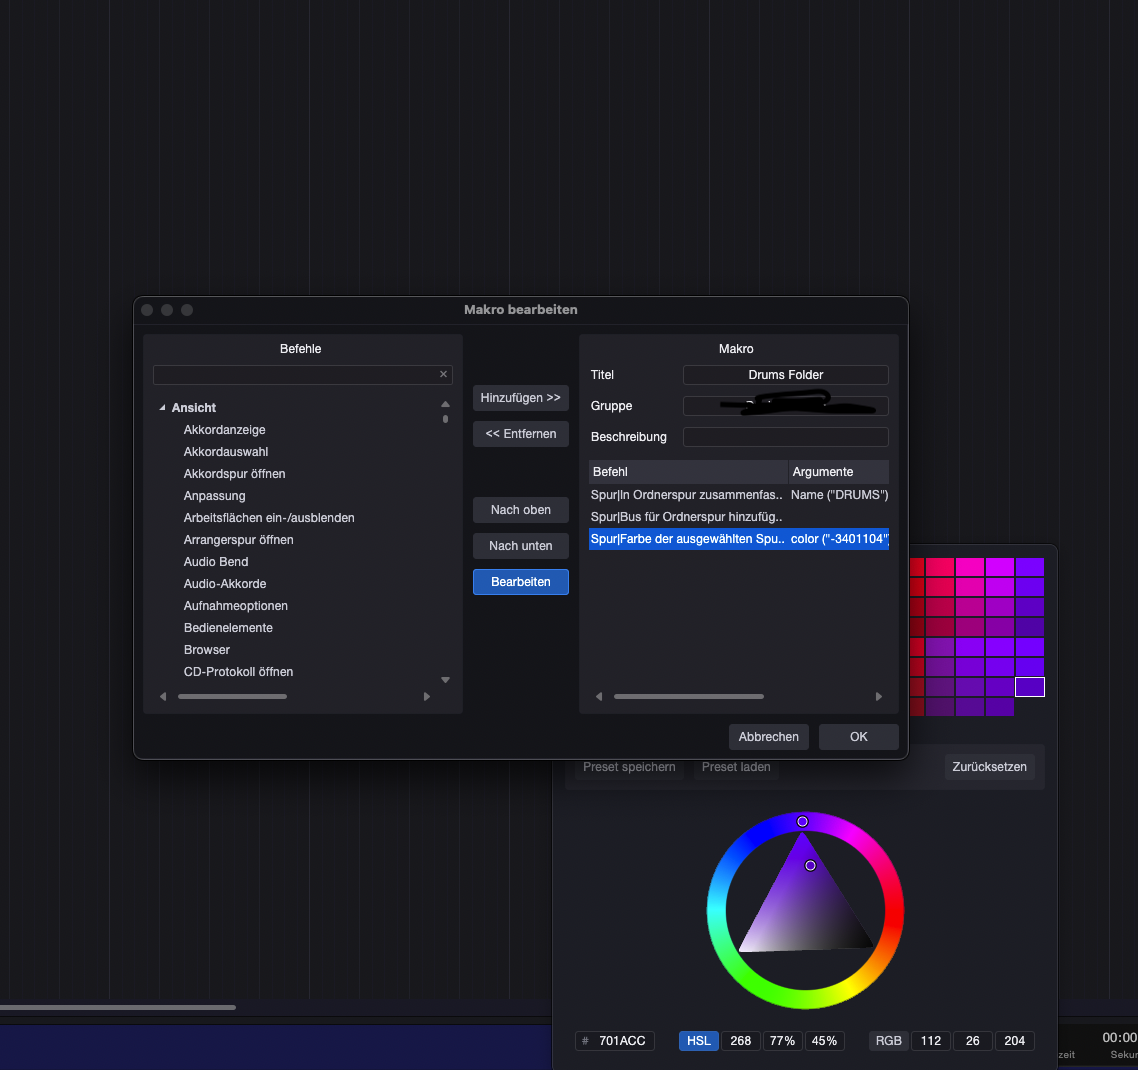The height and width of the screenshot is (1070, 1138).
Task: Move command down with Nach unten
Action: coord(520,546)
